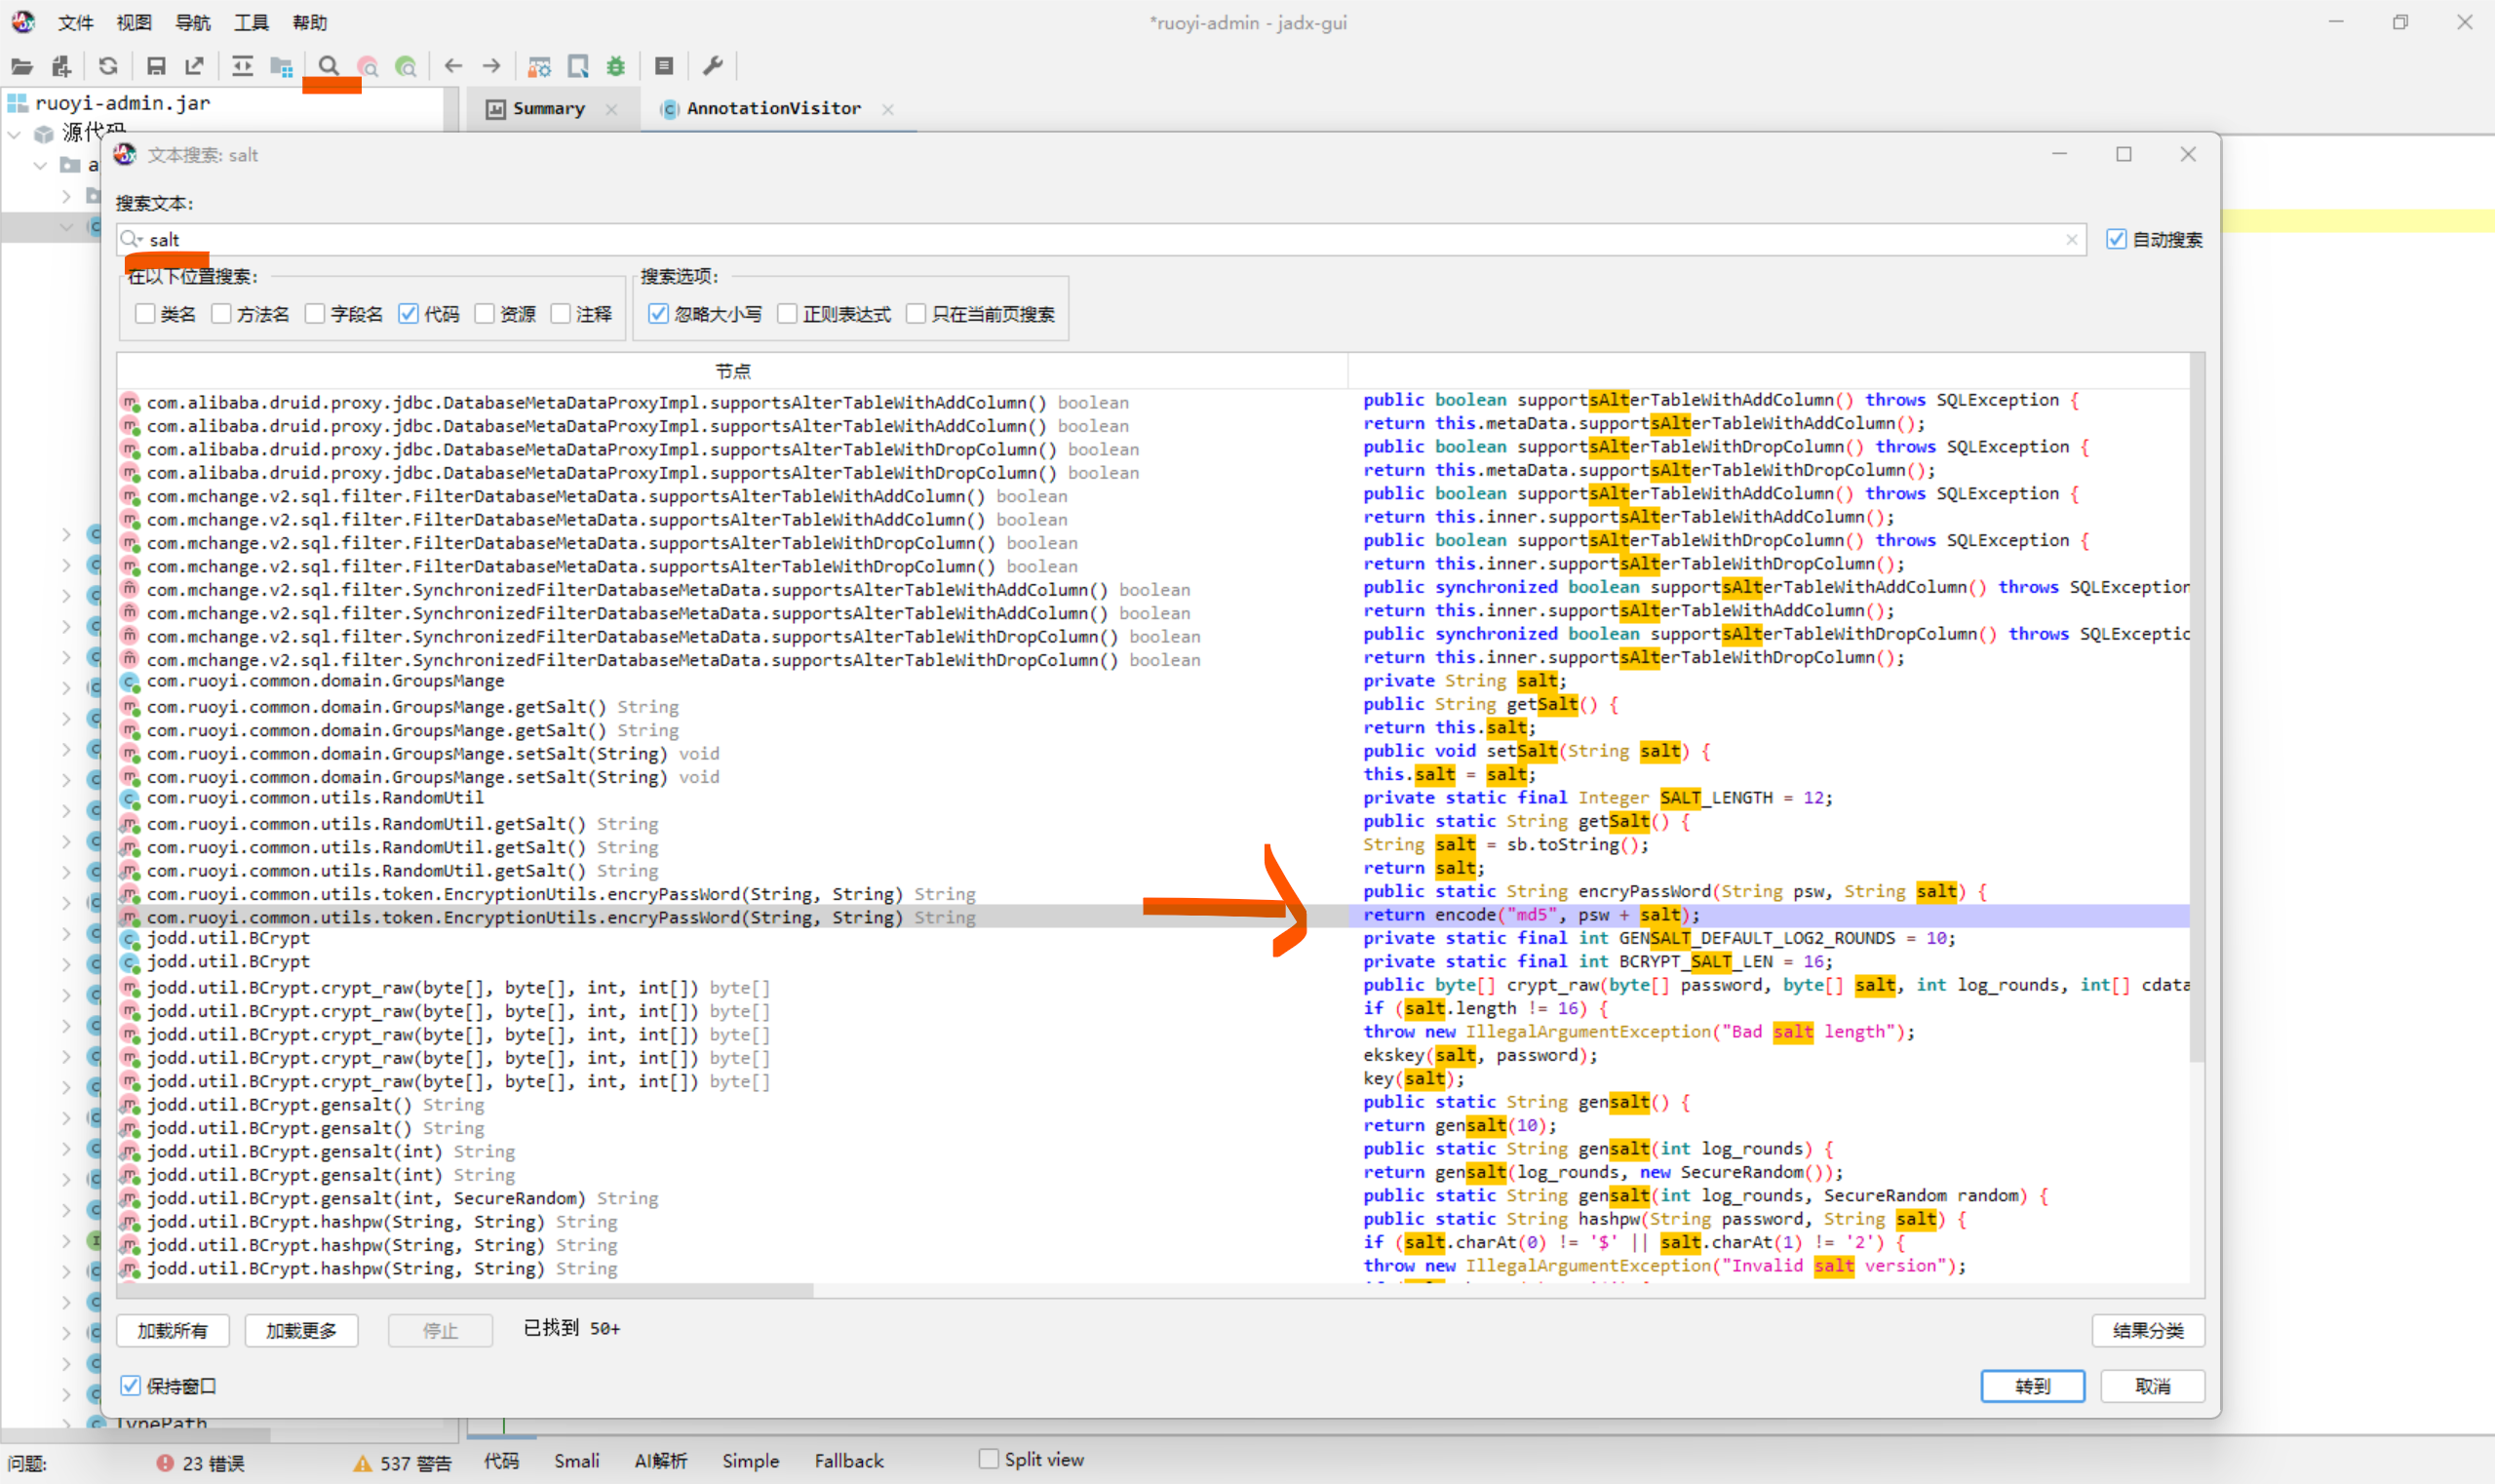The width and height of the screenshot is (2495, 1484).
Task: Click the open file folder icon
Action: 21,66
